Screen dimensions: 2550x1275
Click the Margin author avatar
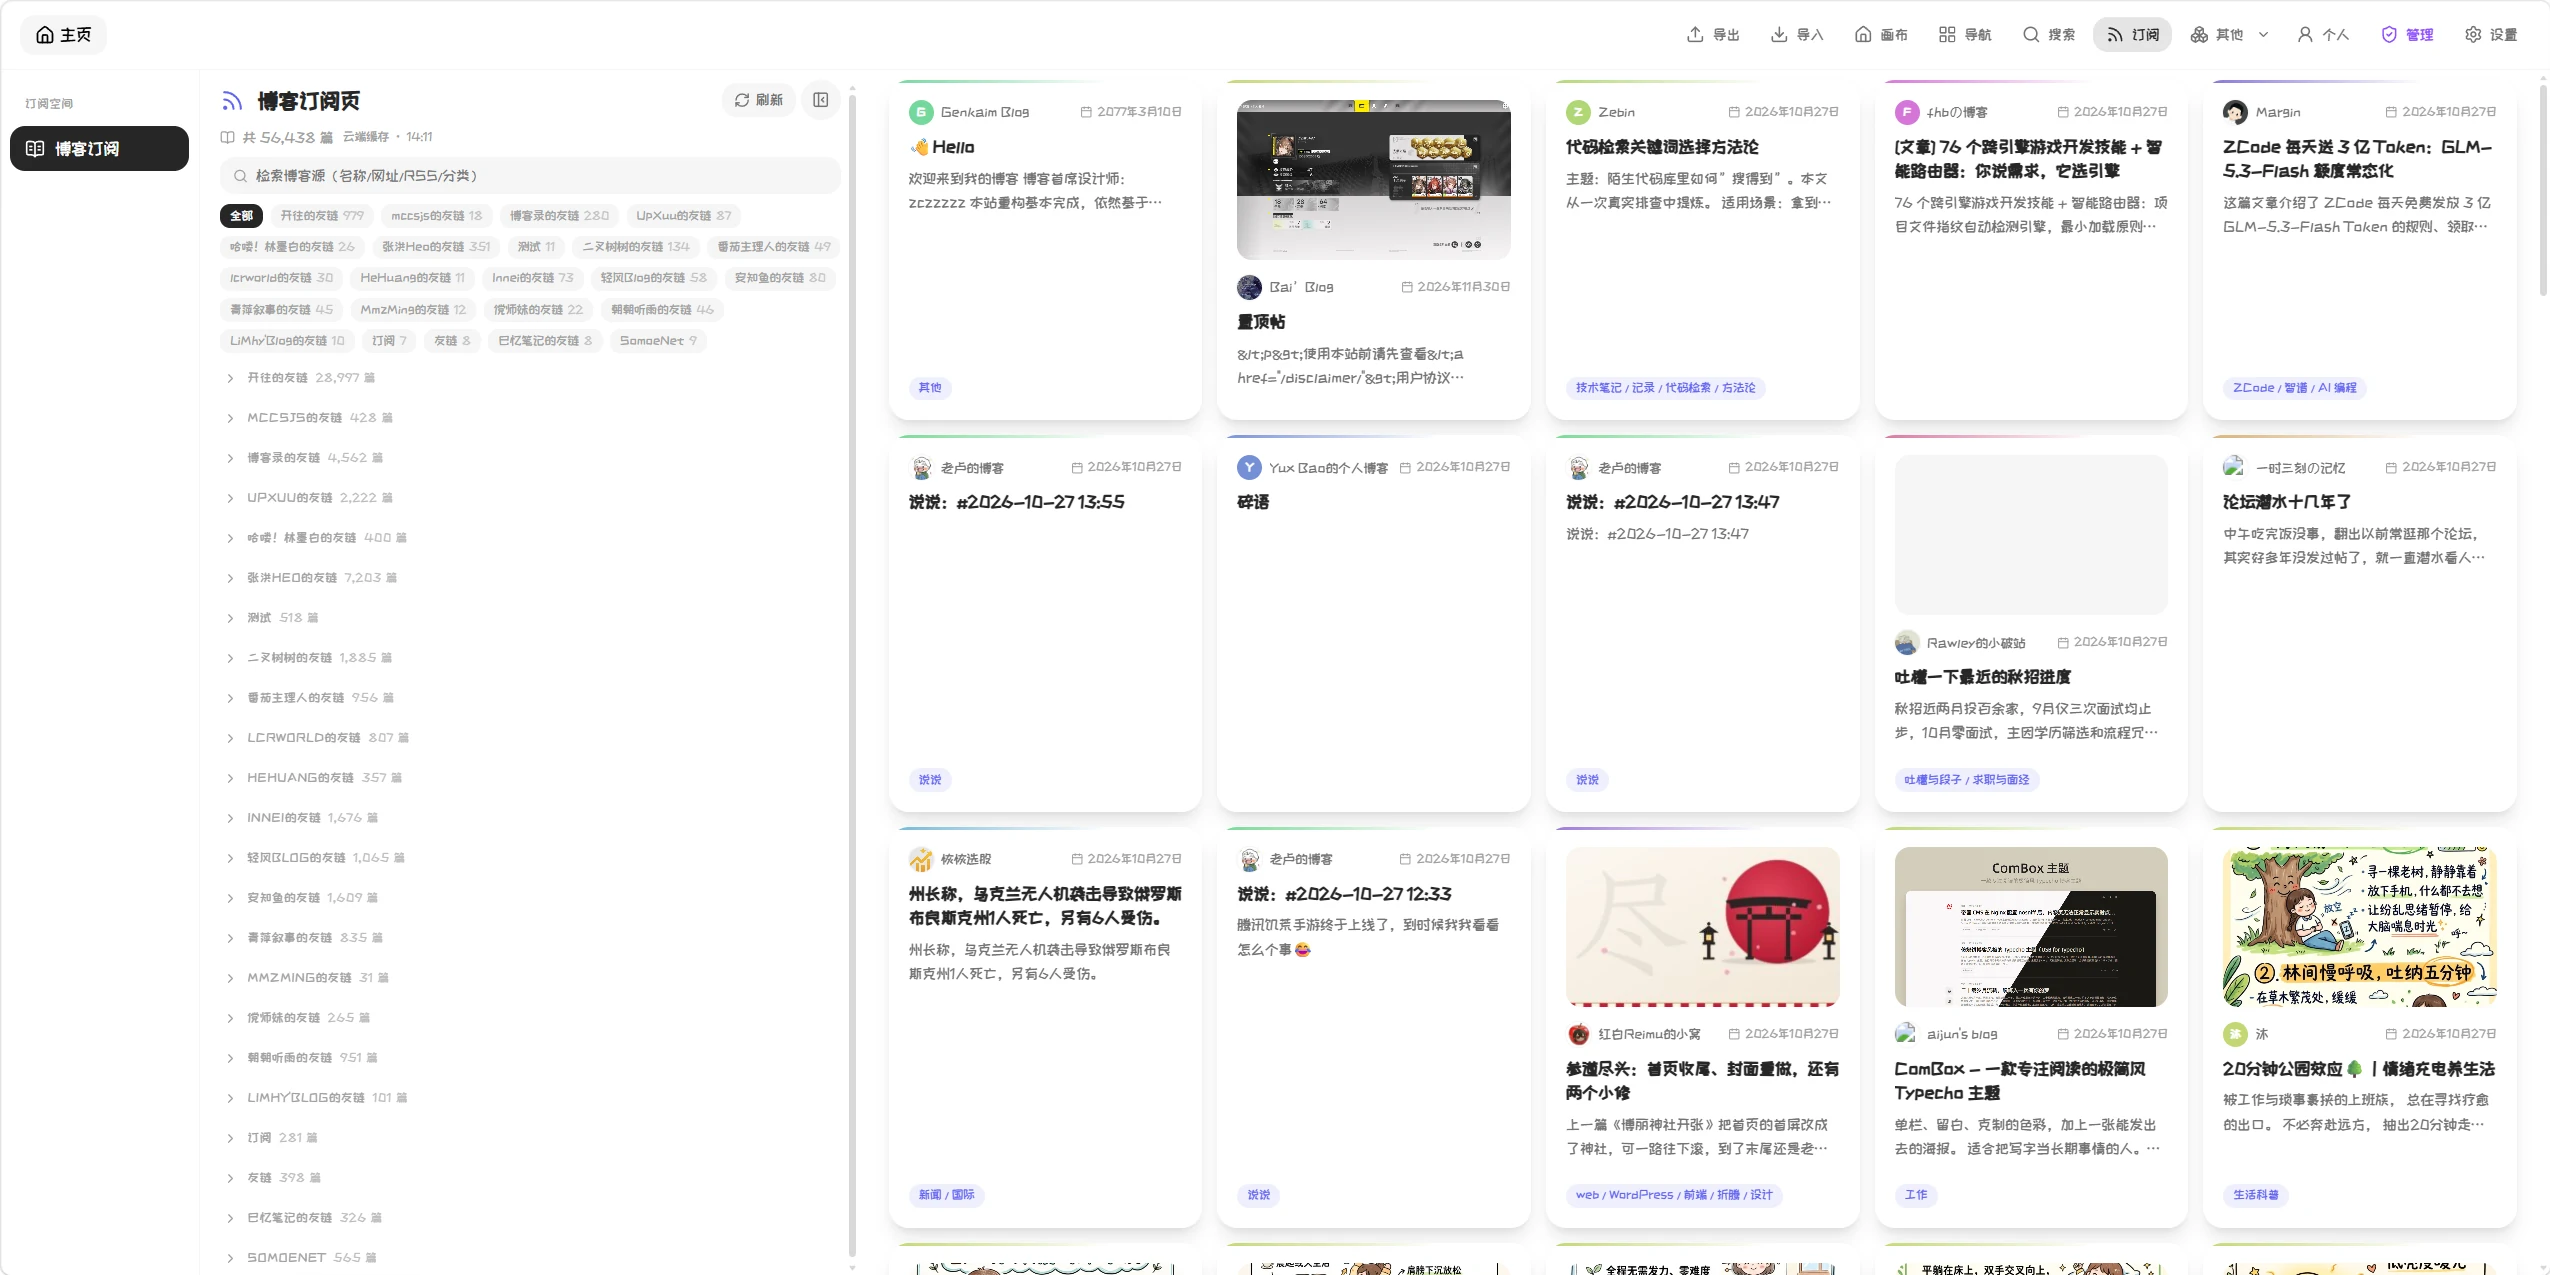[x=2235, y=112]
